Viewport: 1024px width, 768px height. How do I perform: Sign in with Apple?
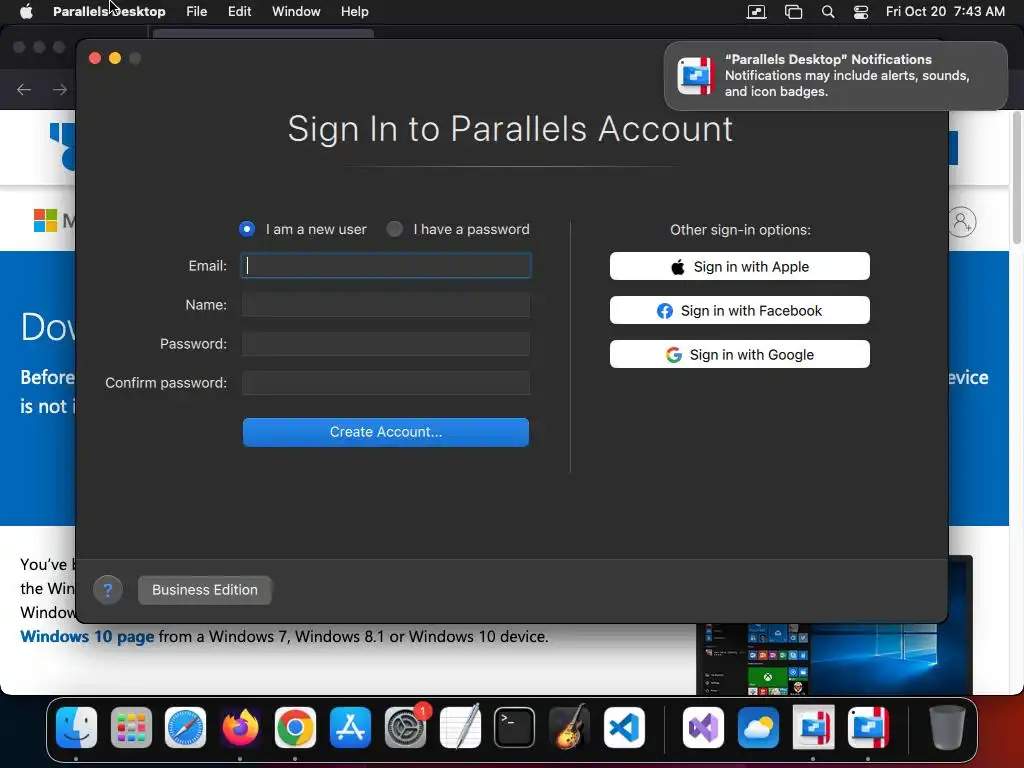[x=740, y=266]
